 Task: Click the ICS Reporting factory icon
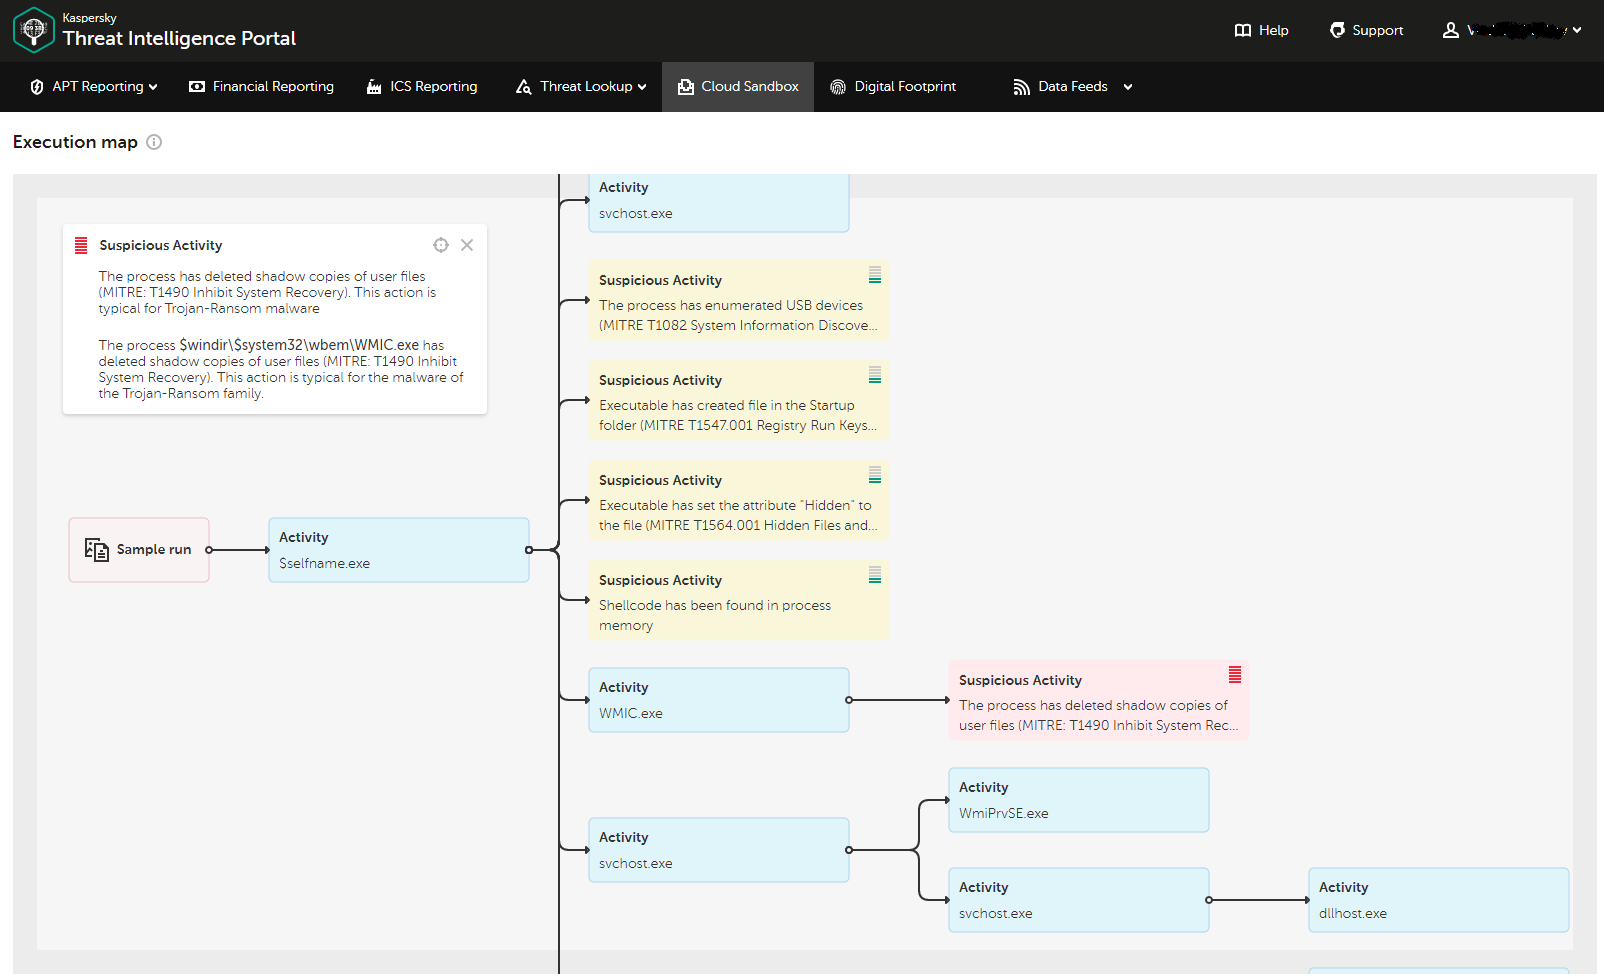374,87
